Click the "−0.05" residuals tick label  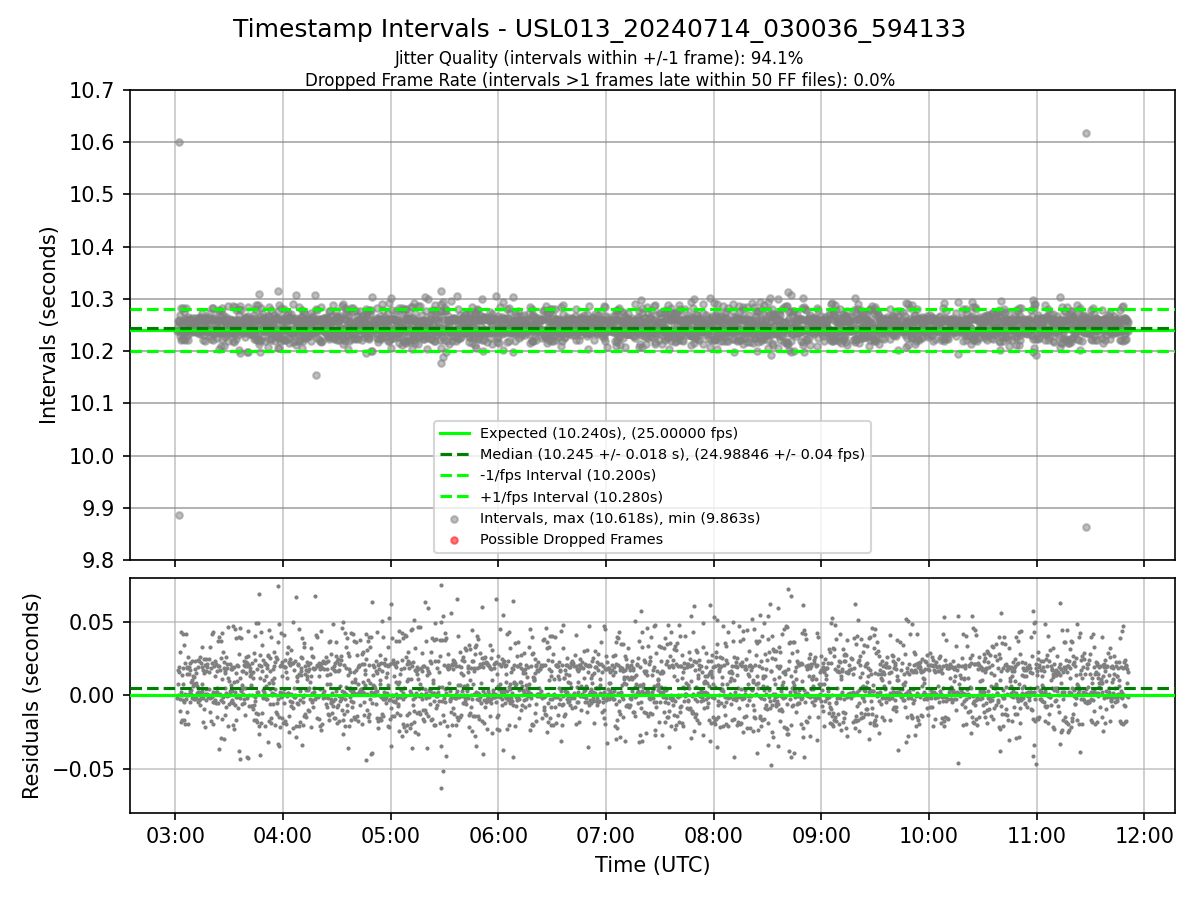pos(84,769)
